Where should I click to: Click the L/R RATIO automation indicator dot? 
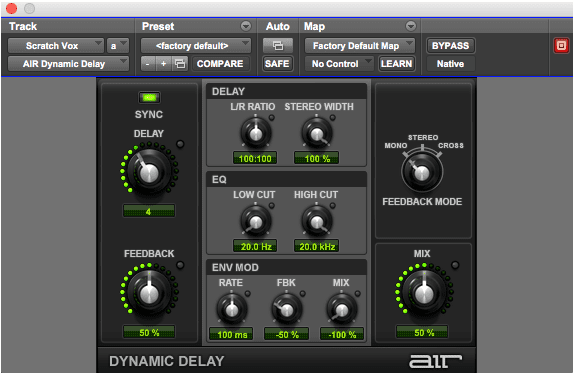tap(272, 118)
